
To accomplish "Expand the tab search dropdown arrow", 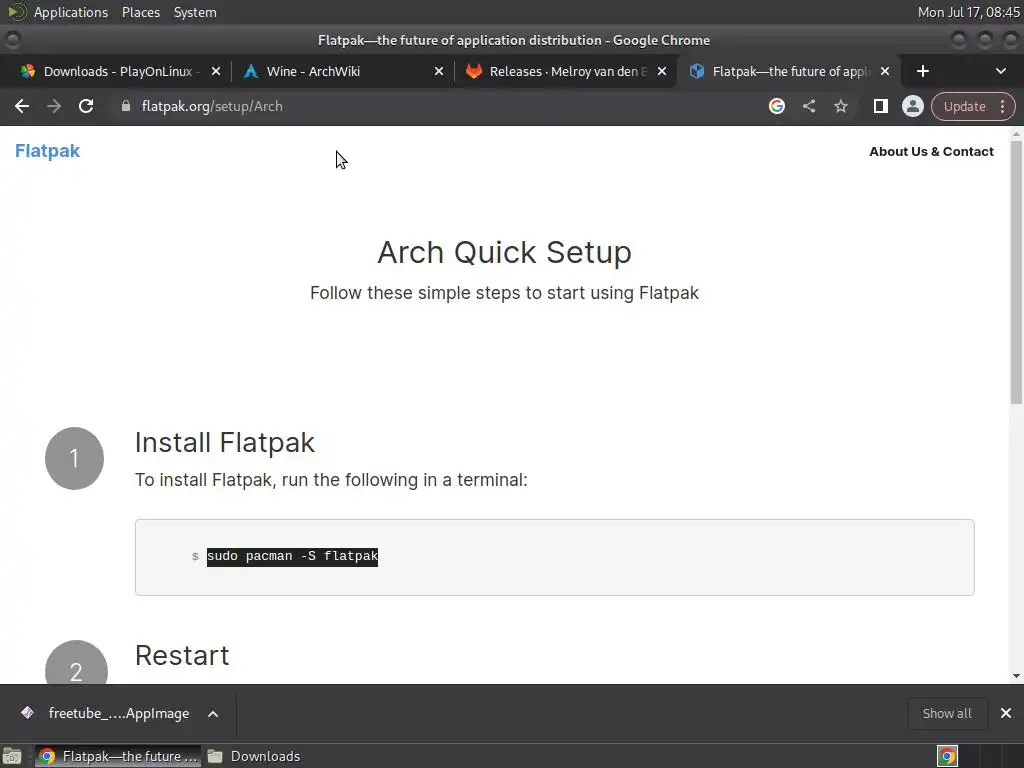I will click(x=1000, y=71).
